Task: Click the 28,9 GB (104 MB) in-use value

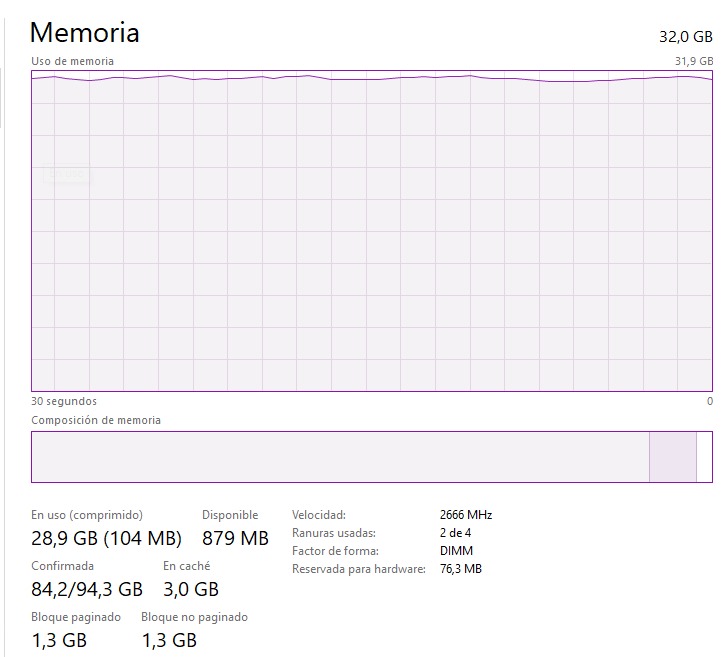Action: (106, 538)
